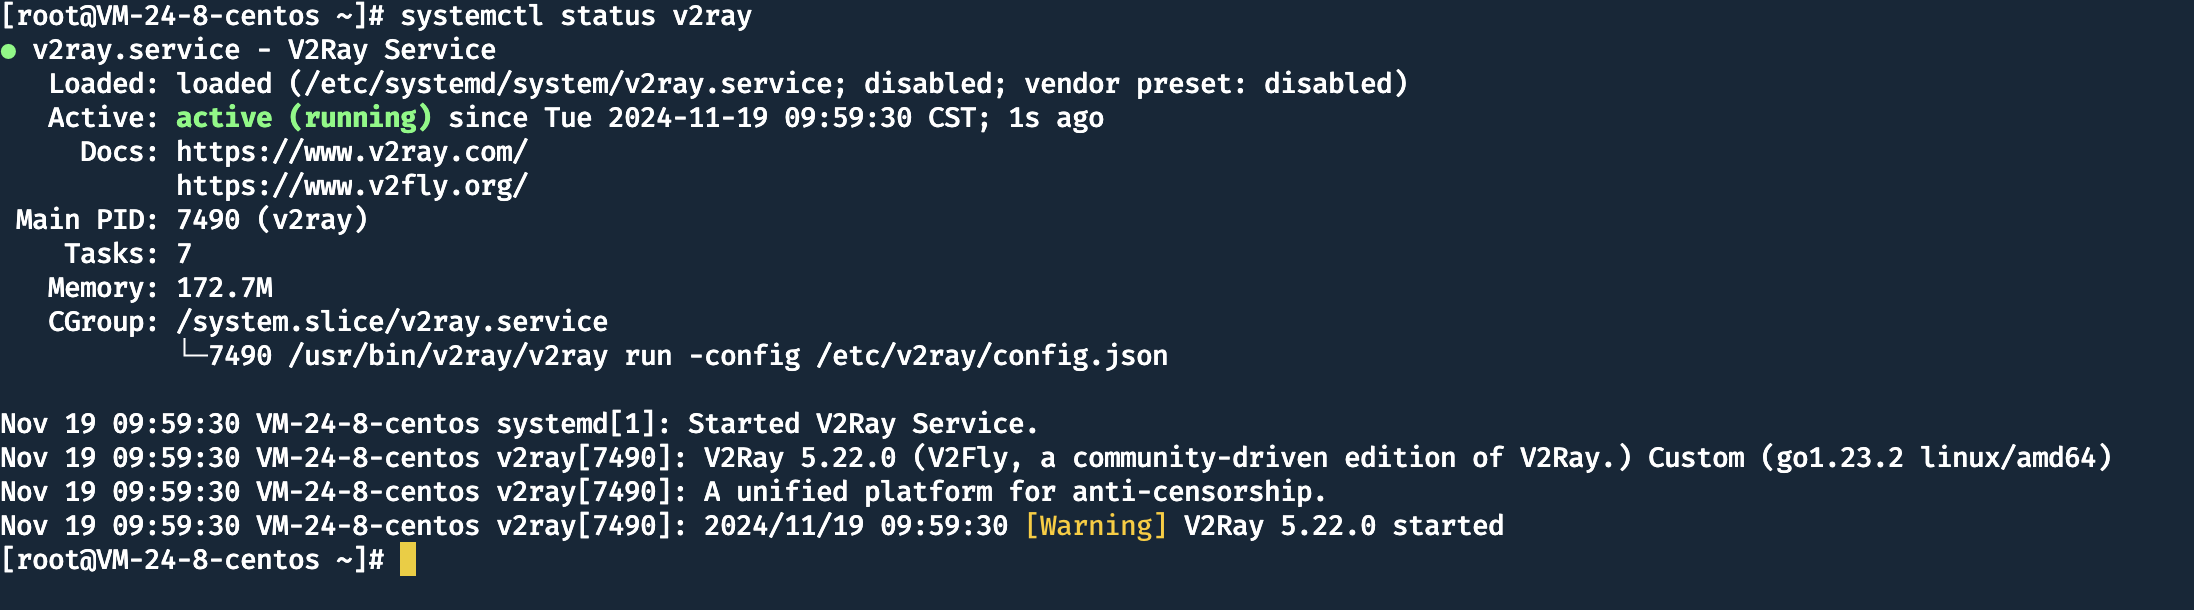This screenshot has height=610, width=2194.
Task: Click the Tasks count value 7
Action: (184, 254)
